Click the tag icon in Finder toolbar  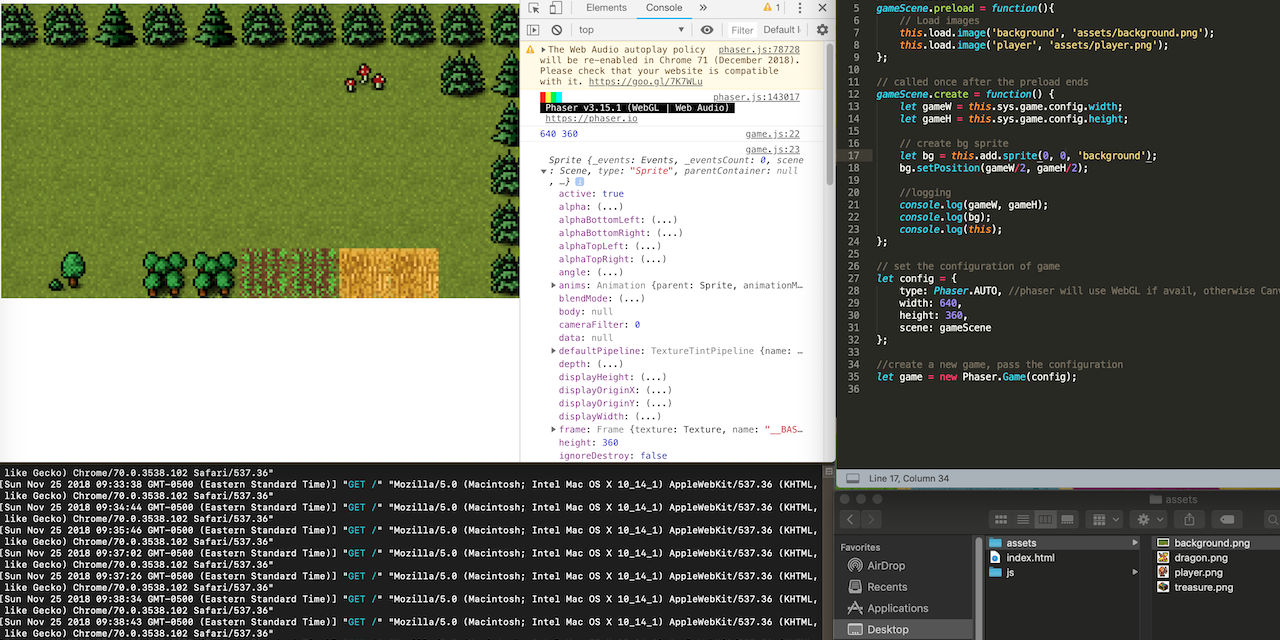click(x=1228, y=519)
